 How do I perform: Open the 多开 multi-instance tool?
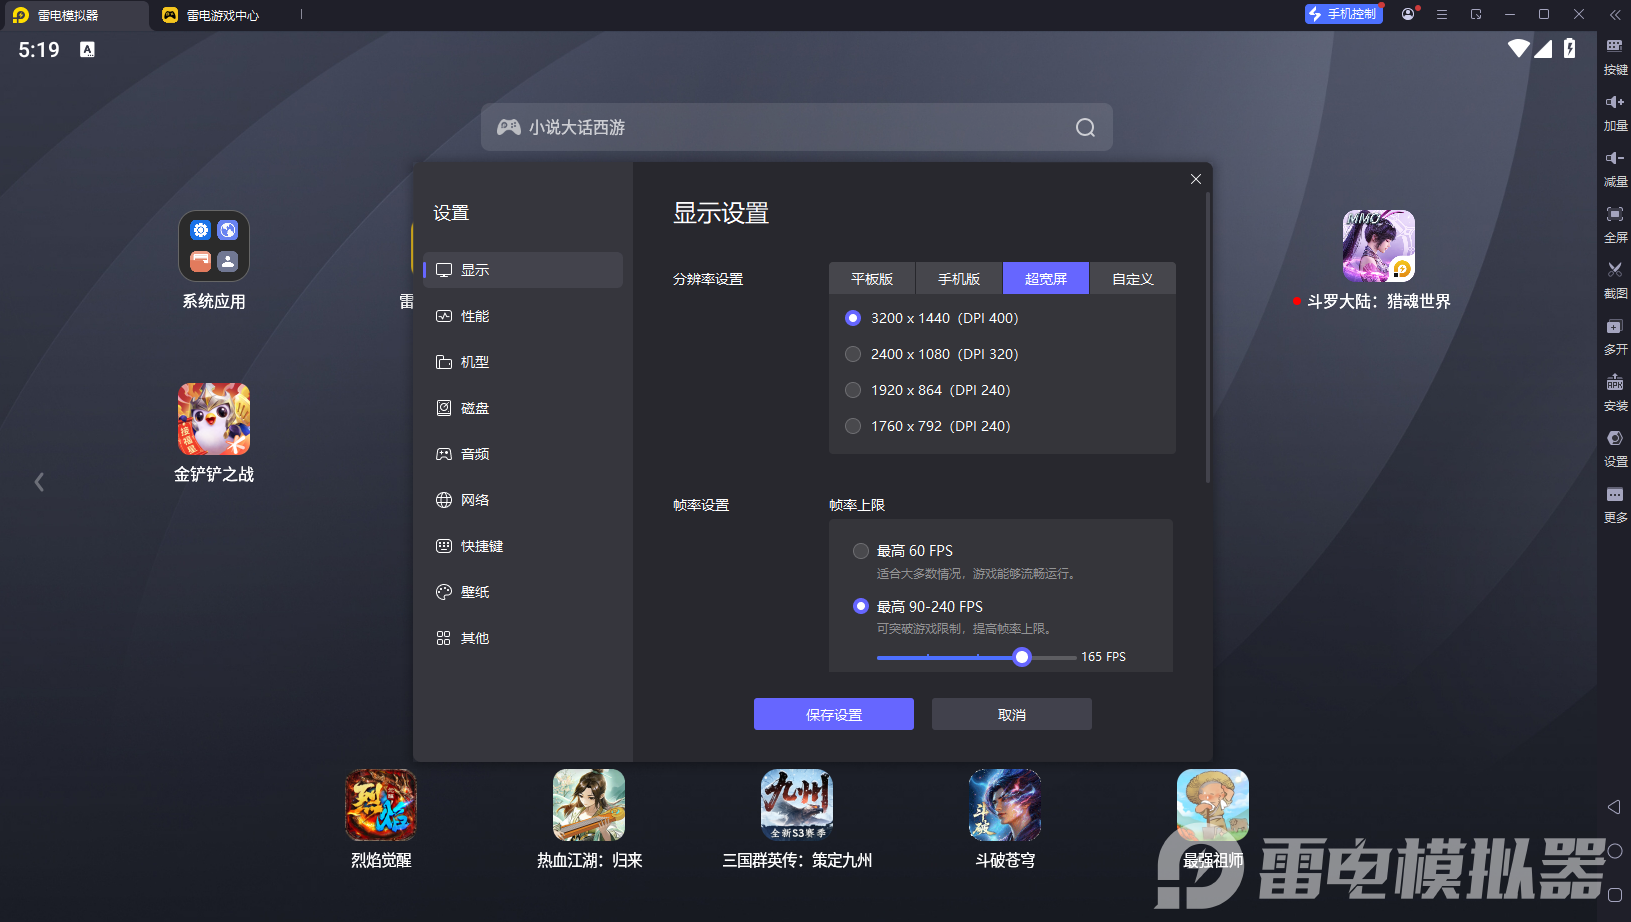click(x=1615, y=336)
